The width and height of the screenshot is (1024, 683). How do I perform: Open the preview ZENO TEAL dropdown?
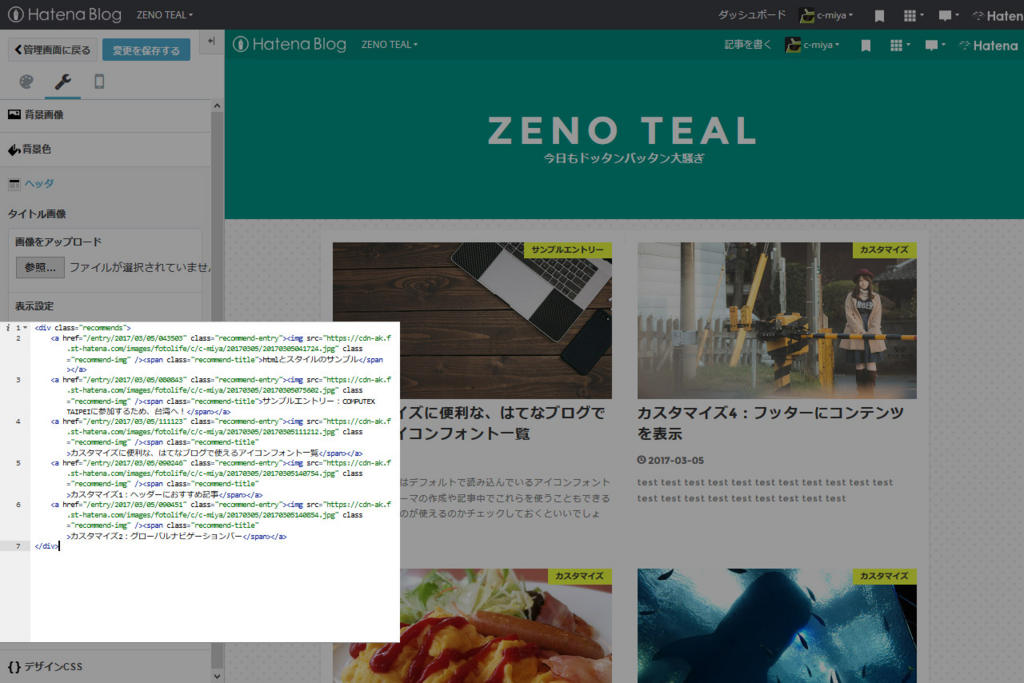[389, 44]
